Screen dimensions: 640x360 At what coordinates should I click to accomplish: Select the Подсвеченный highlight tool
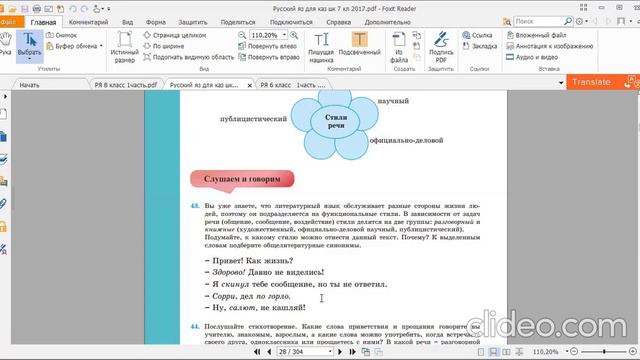[359, 43]
